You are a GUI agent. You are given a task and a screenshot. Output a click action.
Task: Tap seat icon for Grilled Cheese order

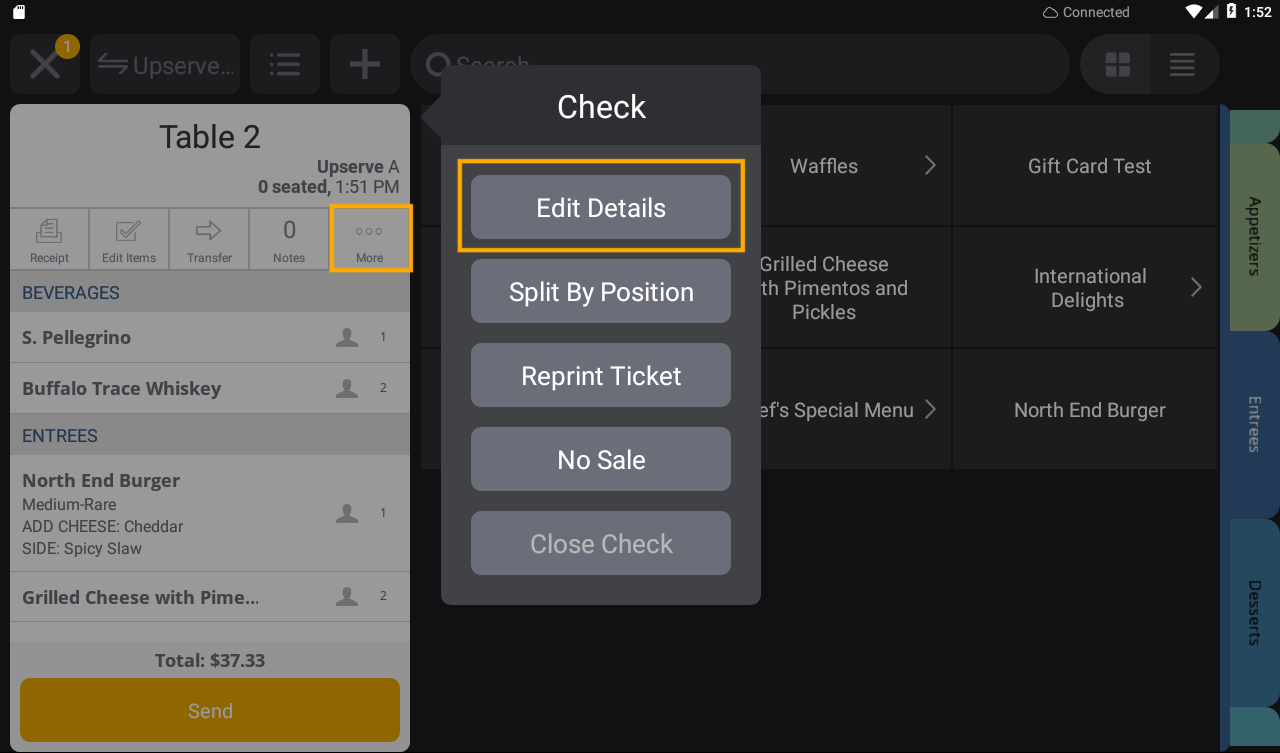347,596
